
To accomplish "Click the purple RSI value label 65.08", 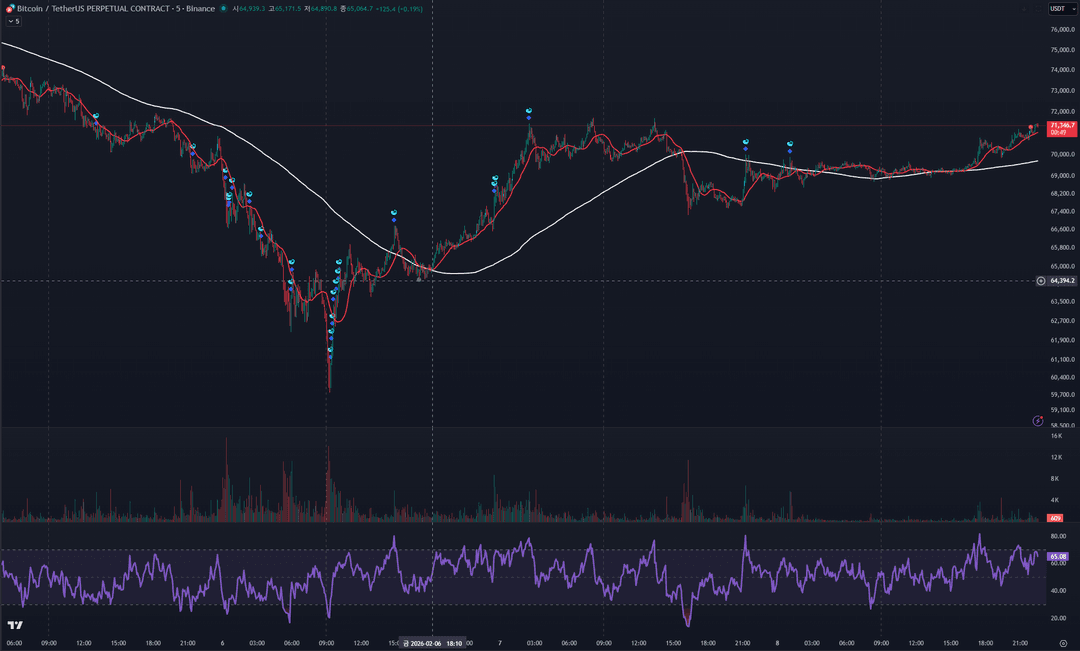I will pyautogui.click(x=1057, y=556).
